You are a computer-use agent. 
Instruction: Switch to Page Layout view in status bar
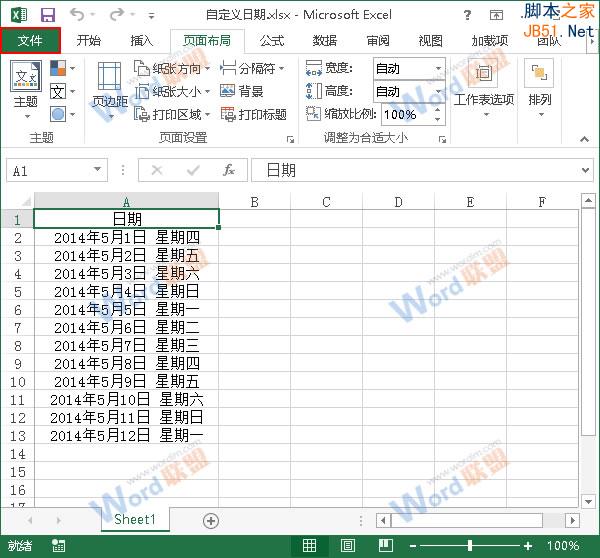347,546
